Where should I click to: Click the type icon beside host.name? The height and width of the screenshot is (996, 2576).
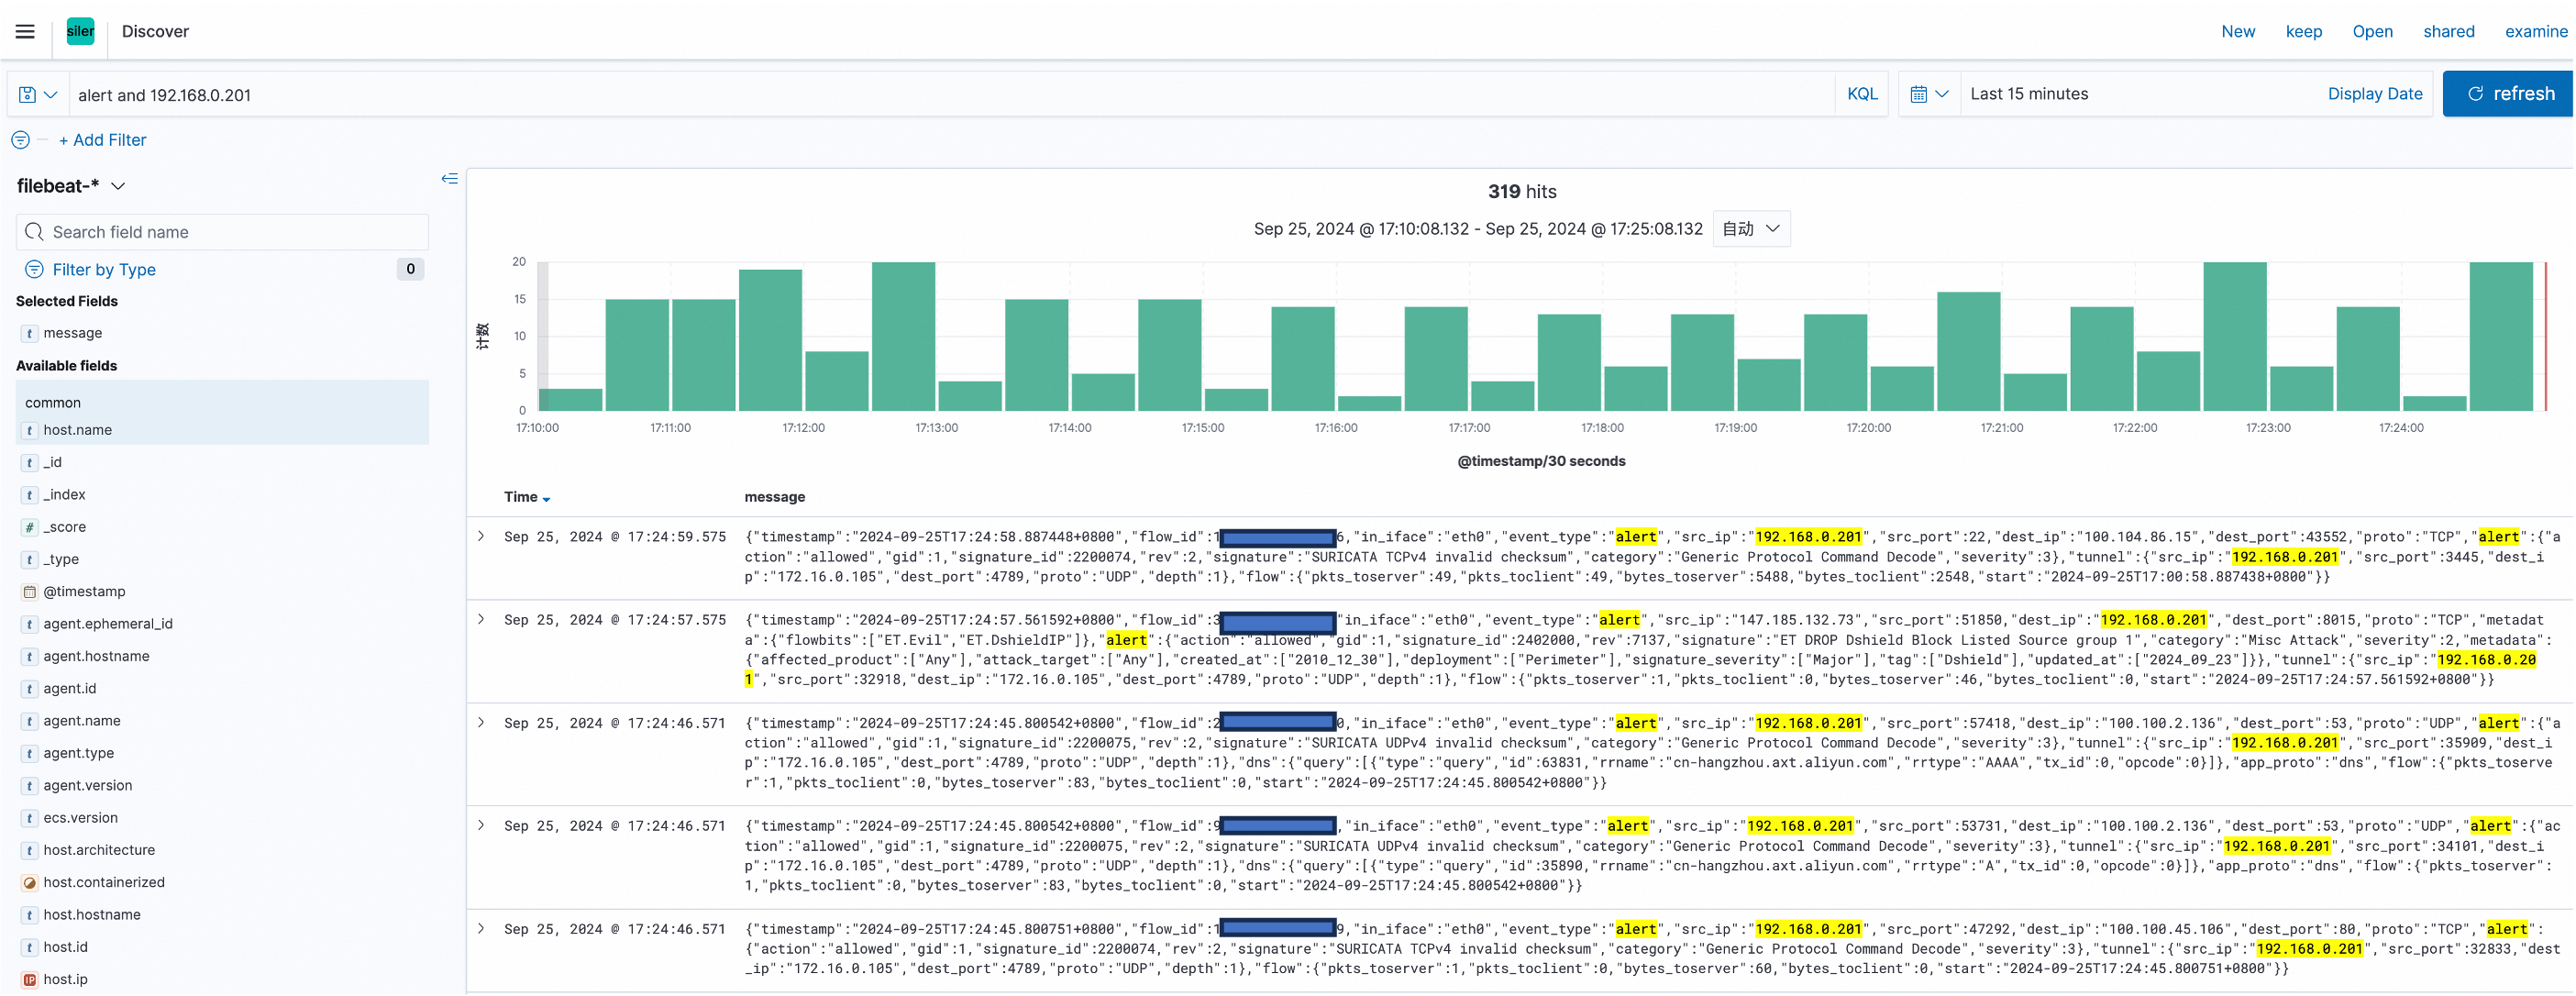[30, 430]
